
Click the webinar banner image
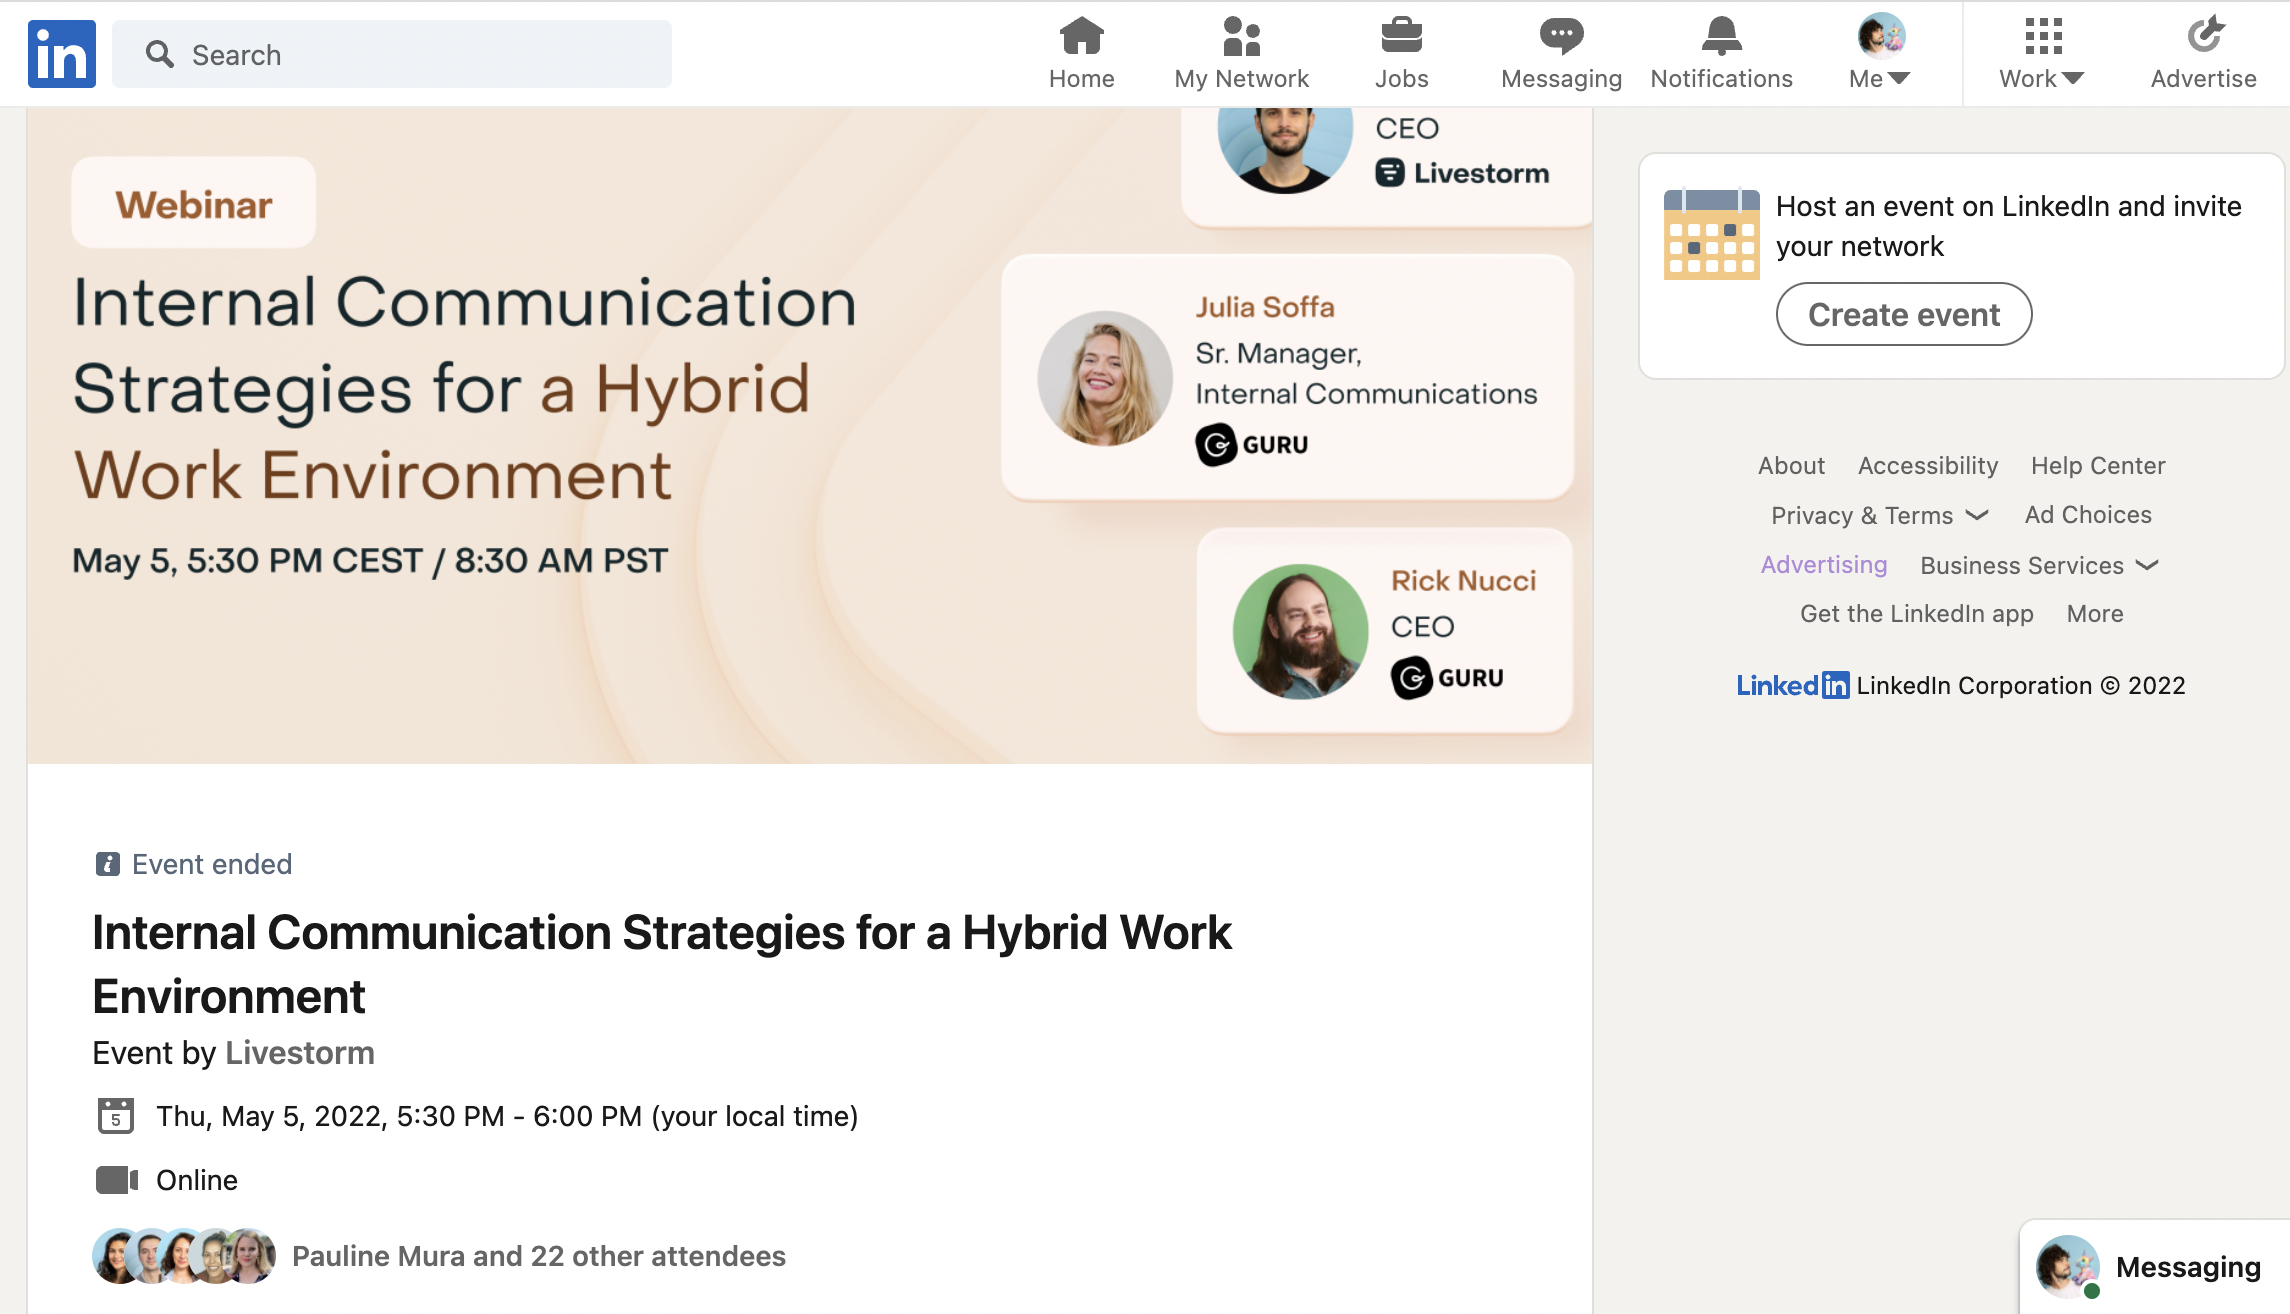pos(809,435)
